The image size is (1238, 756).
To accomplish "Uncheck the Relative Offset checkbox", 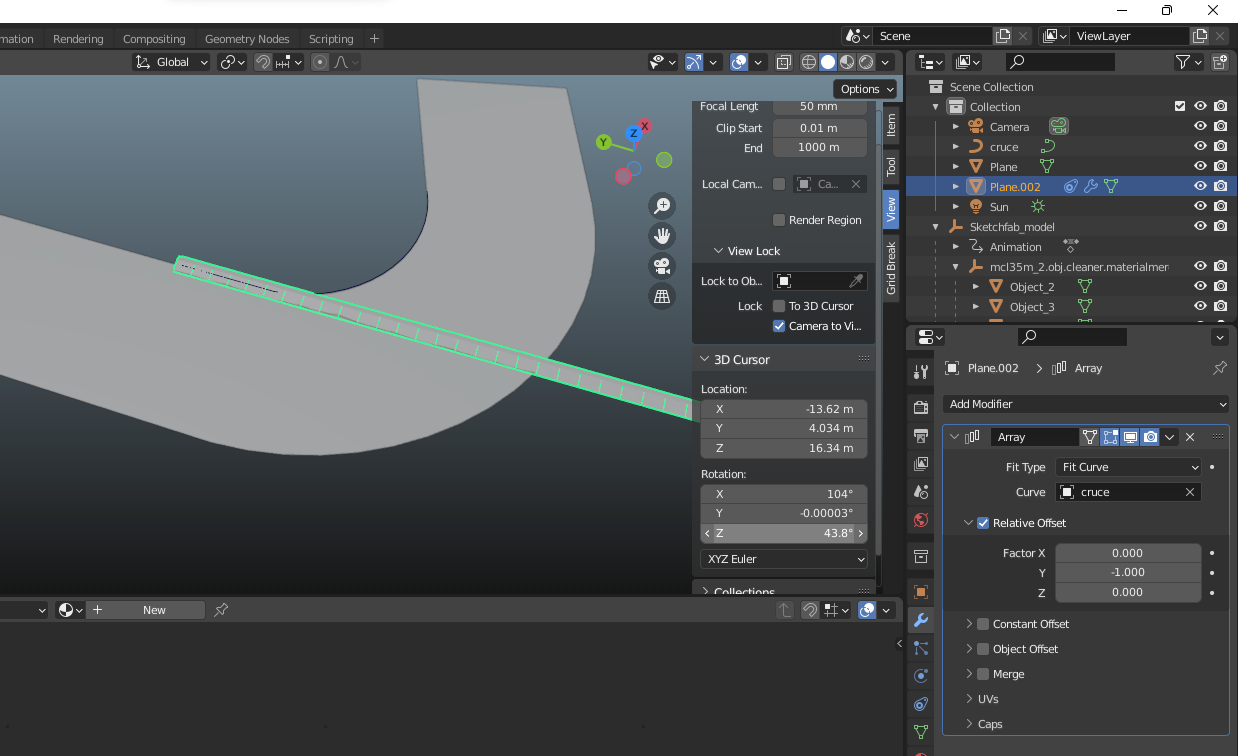I will [983, 523].
